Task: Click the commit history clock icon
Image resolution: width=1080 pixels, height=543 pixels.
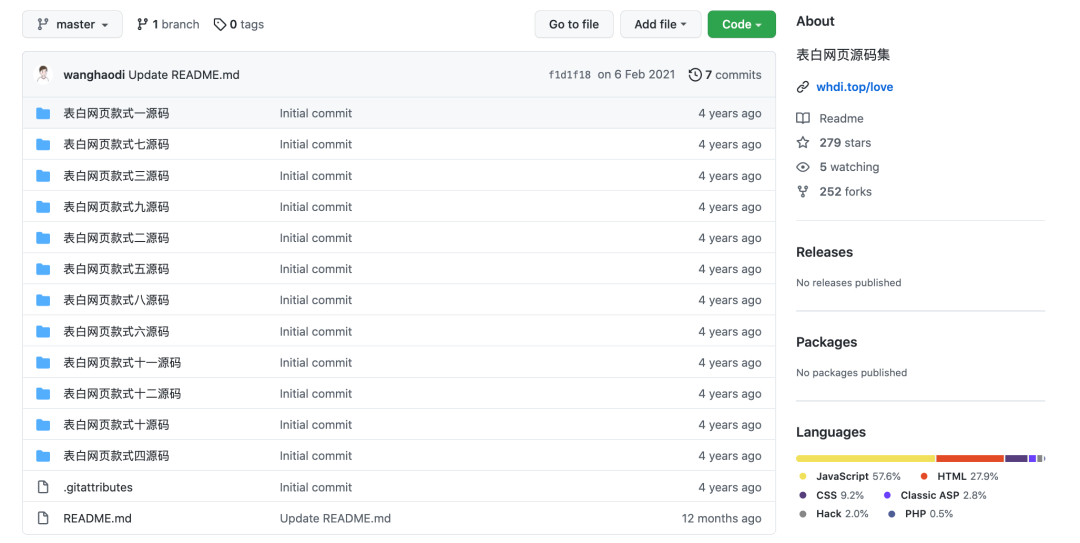Action: 695,74
